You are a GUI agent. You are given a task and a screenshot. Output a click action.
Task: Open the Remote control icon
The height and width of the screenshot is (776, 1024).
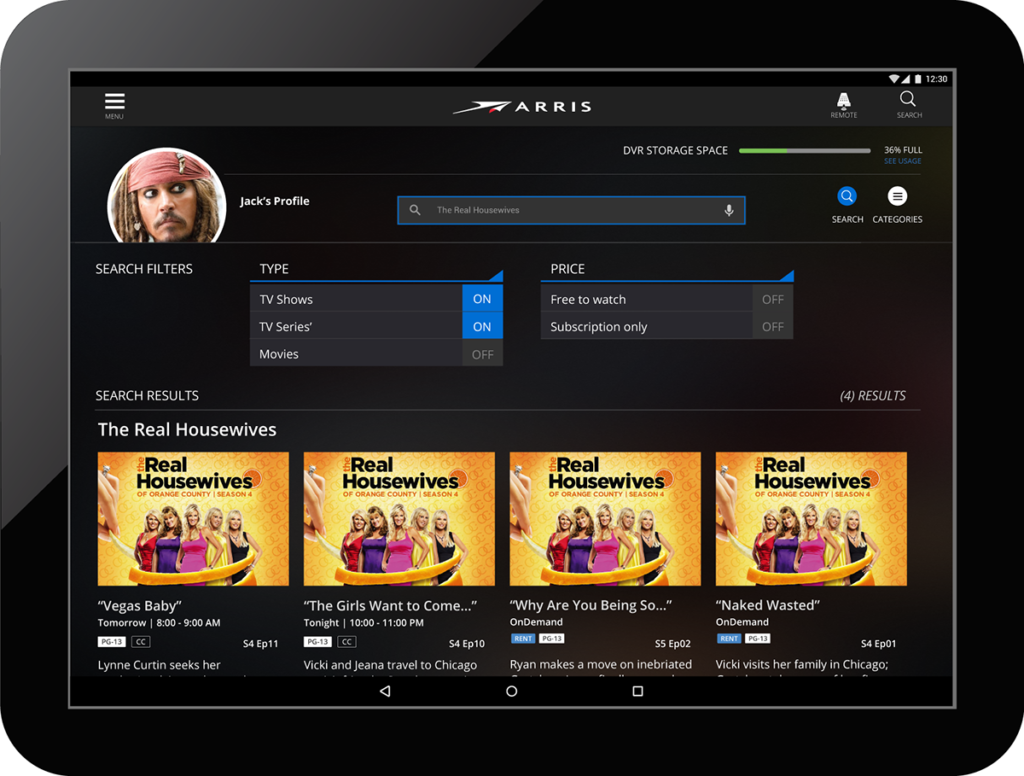point(844,101)
